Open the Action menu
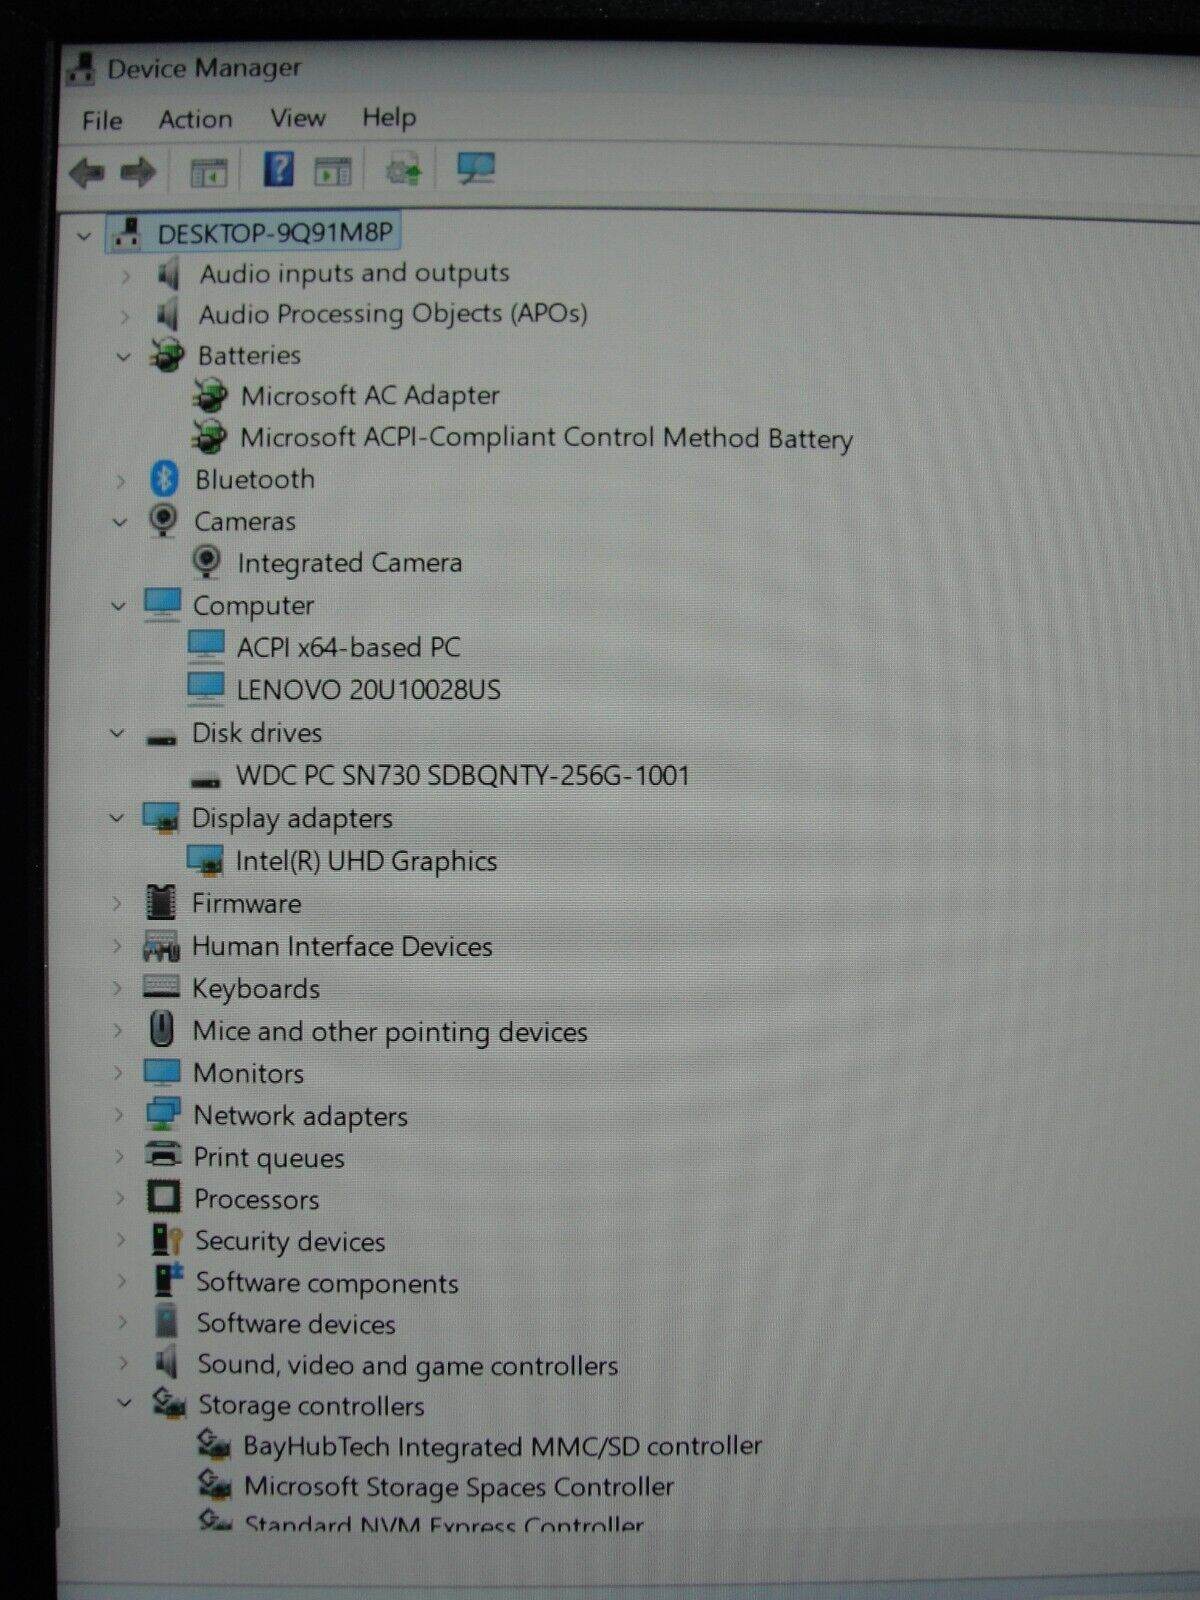Screen dimensions: 1200x1600 click(x=195, y=119)
